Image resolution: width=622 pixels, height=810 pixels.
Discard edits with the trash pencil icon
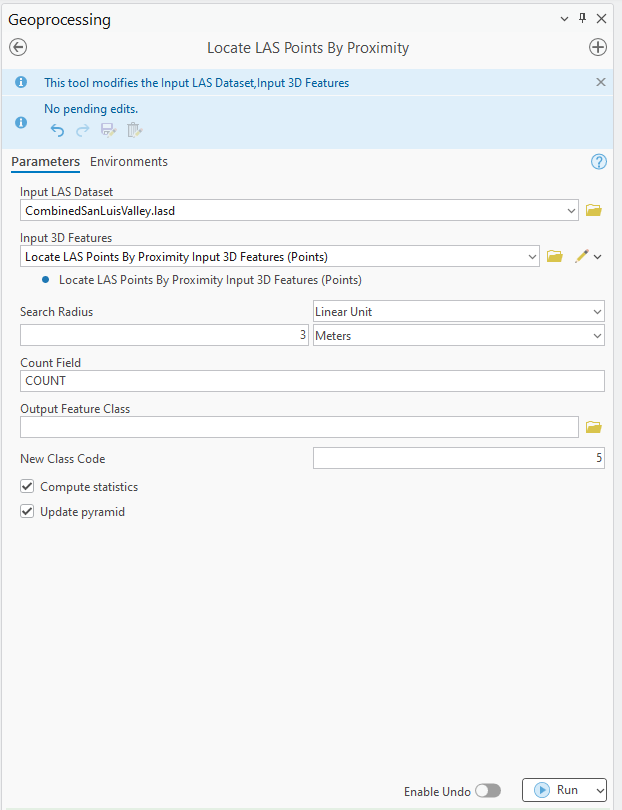pyautogui.click(x=134, y=129)
